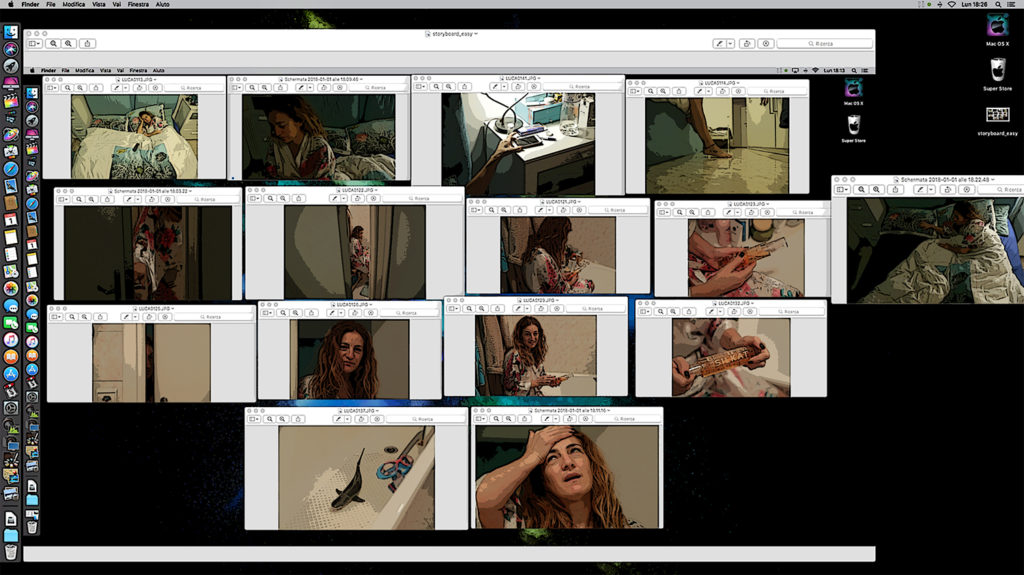The height and width of the screenshot is (575, 1024).
Task: Open the Share button in storyboard_easy toolbar
Action: click(88, 44)
